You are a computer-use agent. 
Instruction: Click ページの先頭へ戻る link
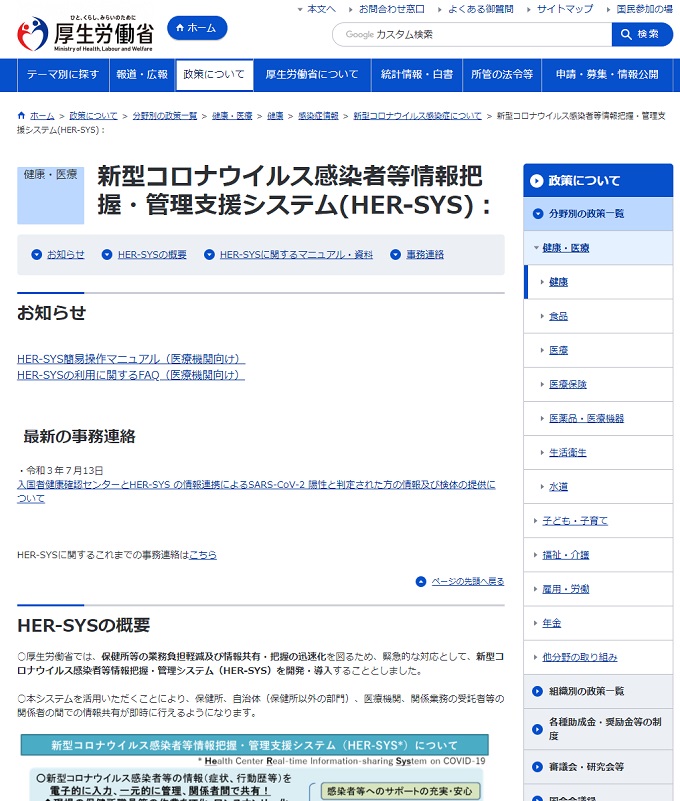pos(468,581)
